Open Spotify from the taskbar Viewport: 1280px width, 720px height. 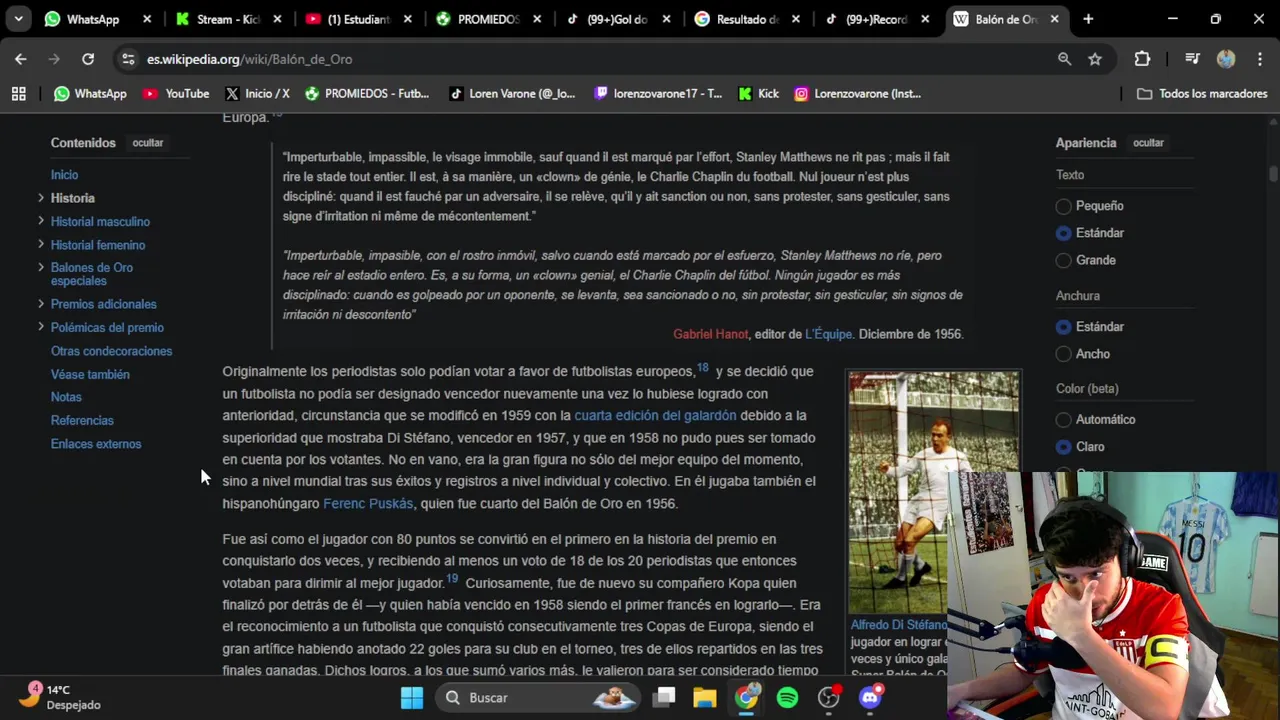pos(787,698)
